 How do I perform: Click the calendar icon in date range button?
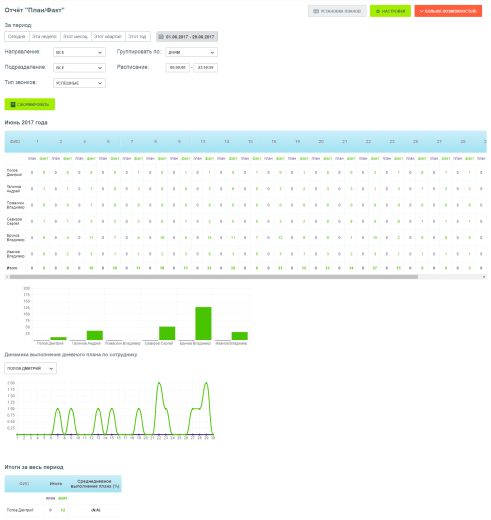161,37
